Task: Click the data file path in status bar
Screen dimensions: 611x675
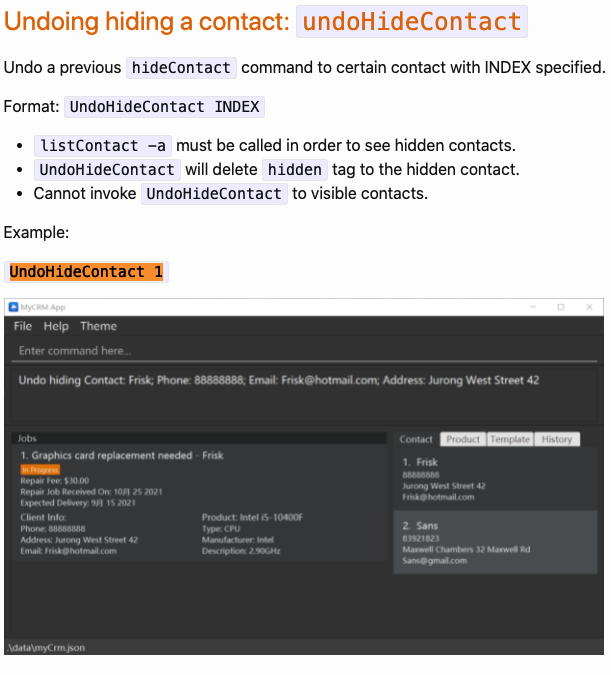Action: point(46,648)
